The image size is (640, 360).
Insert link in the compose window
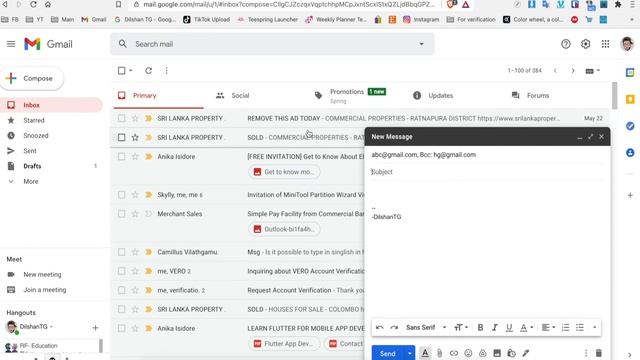pos(454,353)
